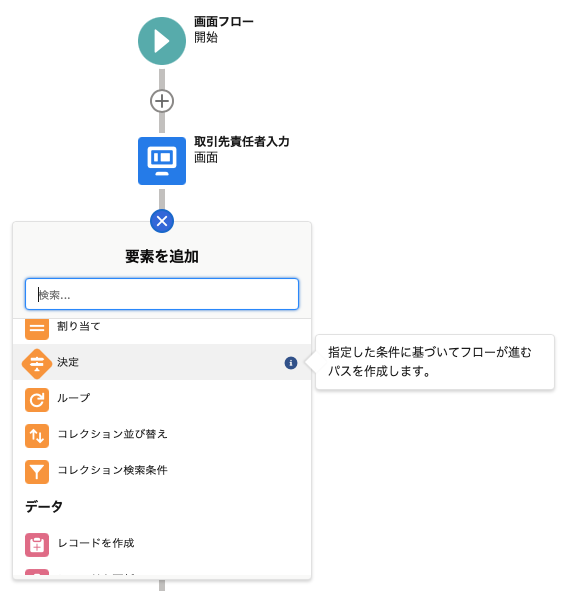Choose the 決定 decision diamond icon
Viewport: 570px width, 591px height.
click(x=37, y=364)
